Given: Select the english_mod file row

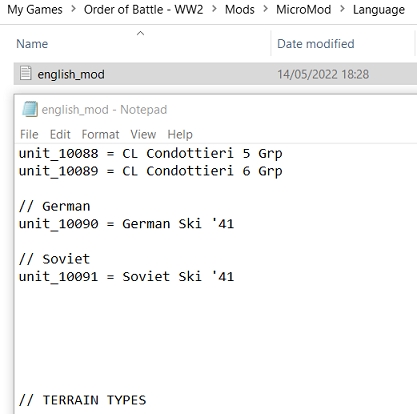Looking at the screenshot, I should click(215, 74).
